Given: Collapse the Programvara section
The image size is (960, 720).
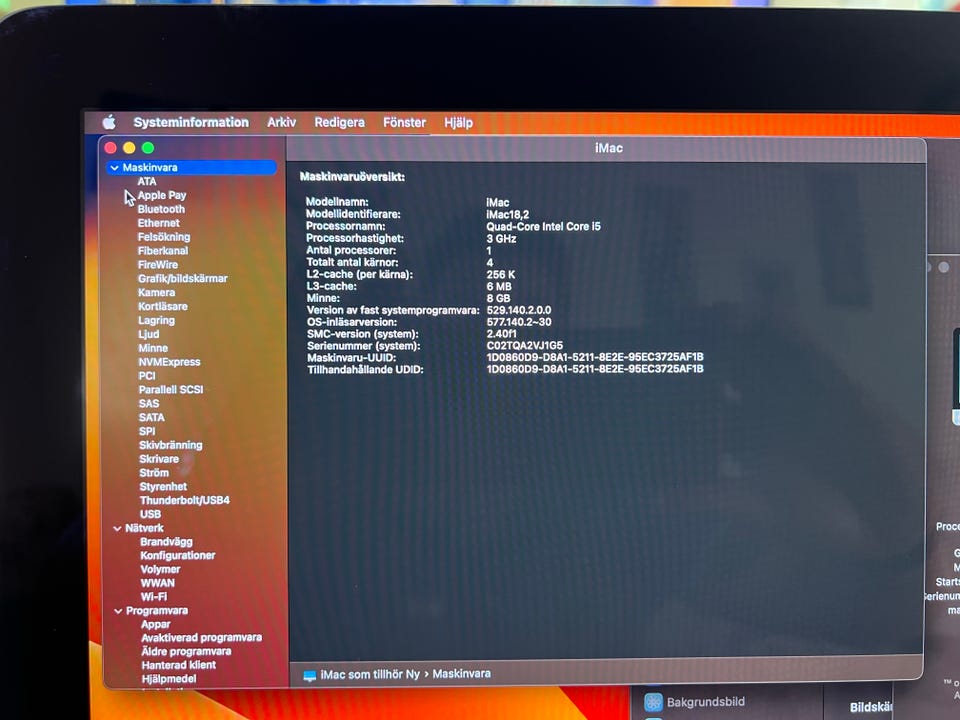Looking at the screenshot, I should tap(118, 610).
